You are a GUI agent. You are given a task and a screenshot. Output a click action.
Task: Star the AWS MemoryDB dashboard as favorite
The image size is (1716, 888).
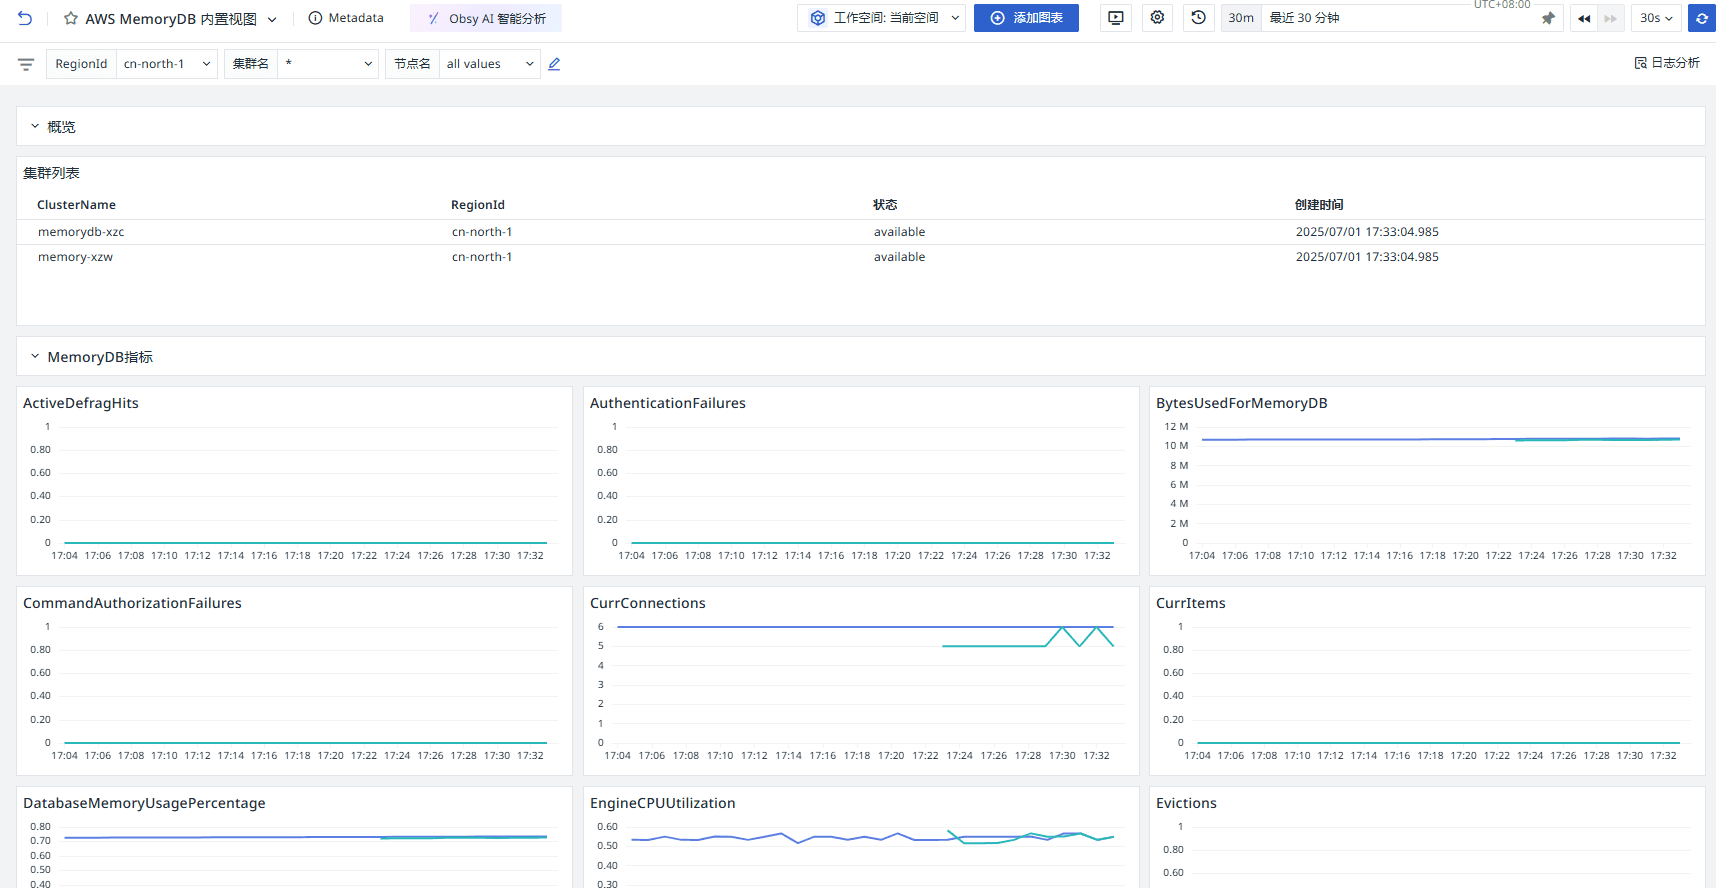[x=71, y=18]
